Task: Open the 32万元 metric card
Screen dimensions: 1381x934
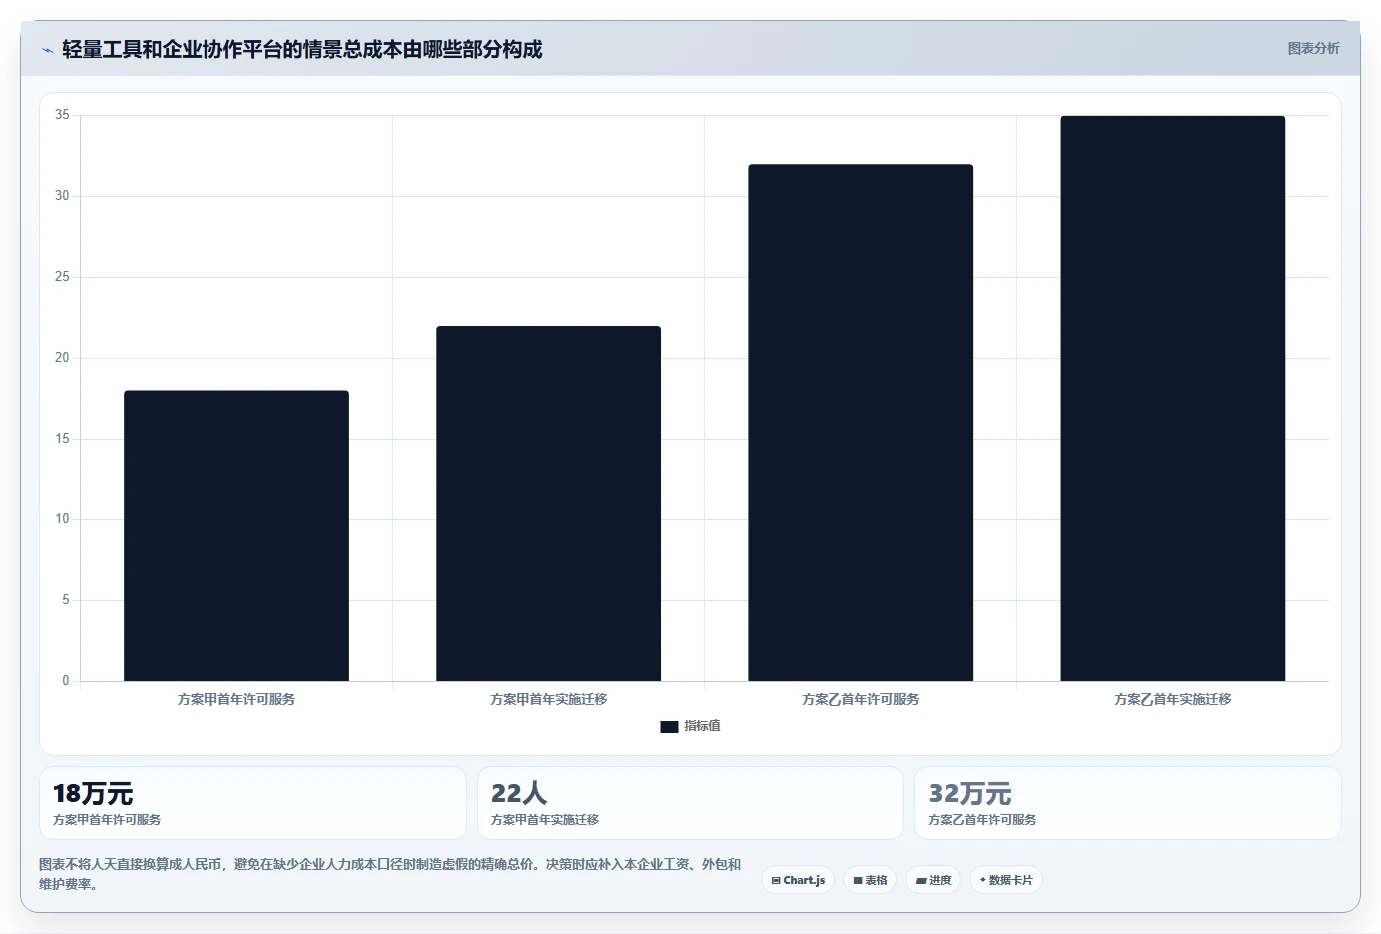Action: coord(1128,803)
